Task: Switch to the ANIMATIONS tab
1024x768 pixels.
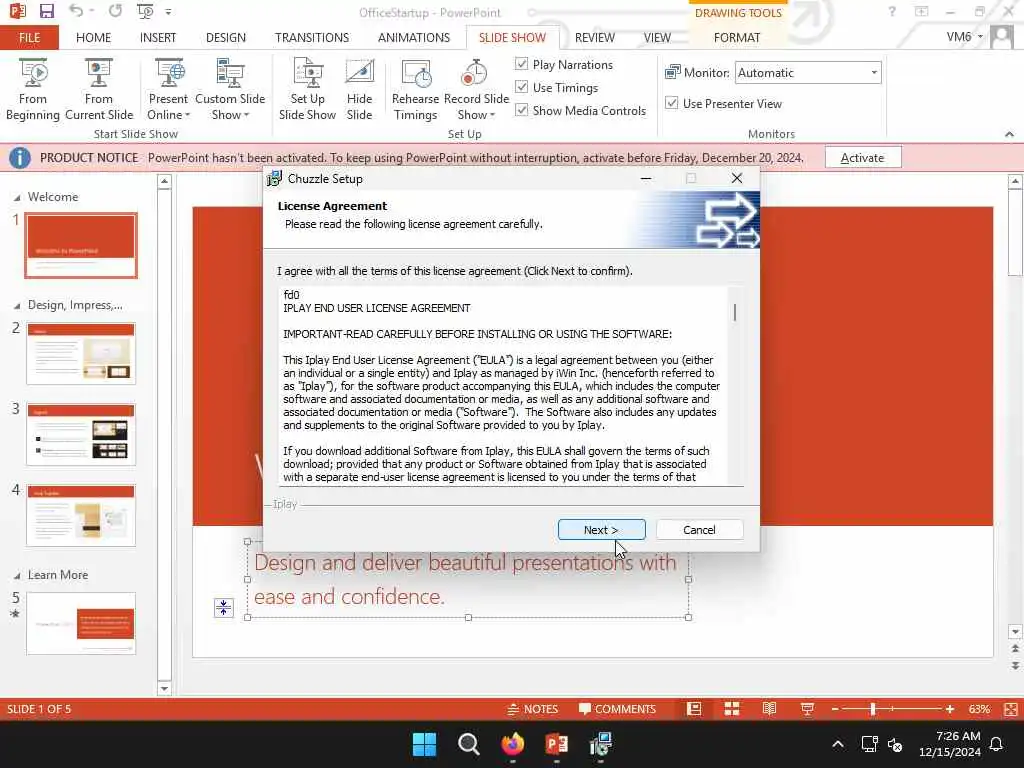Action: [x=414, y=37]
